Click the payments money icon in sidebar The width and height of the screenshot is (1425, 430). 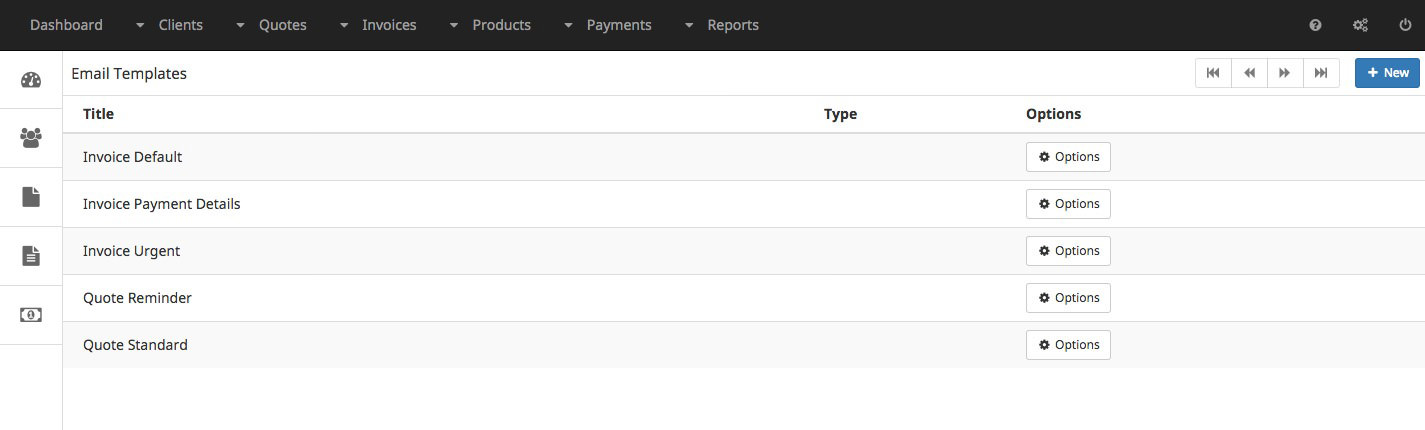(31, 314)
